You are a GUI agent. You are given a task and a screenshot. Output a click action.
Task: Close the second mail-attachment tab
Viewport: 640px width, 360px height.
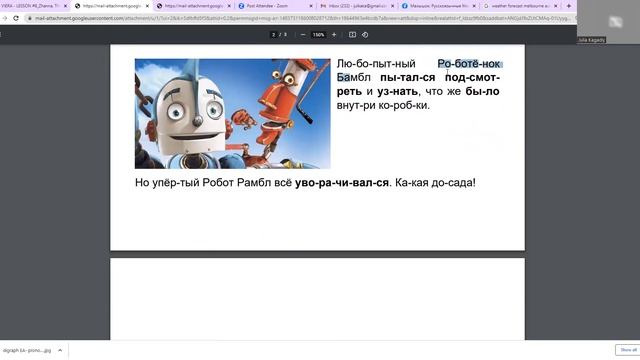click(229, 6)
